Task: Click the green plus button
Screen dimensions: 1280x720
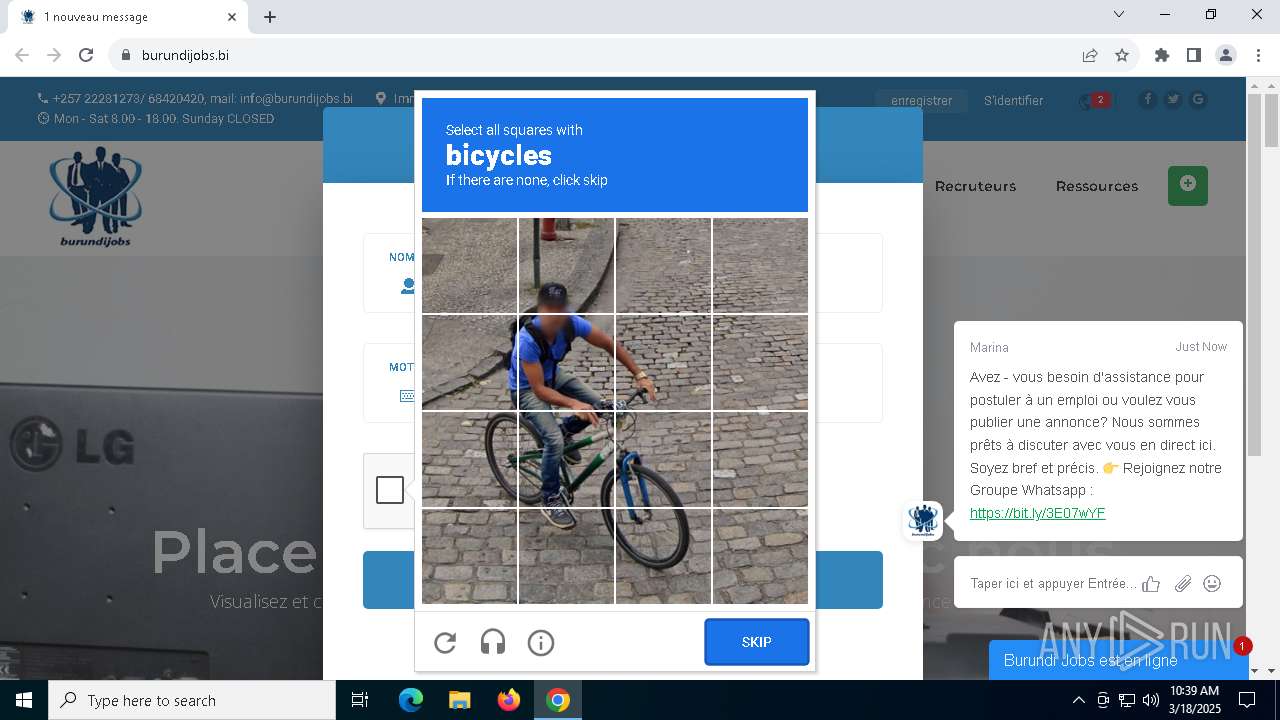Action: (x=1188, y=186)
